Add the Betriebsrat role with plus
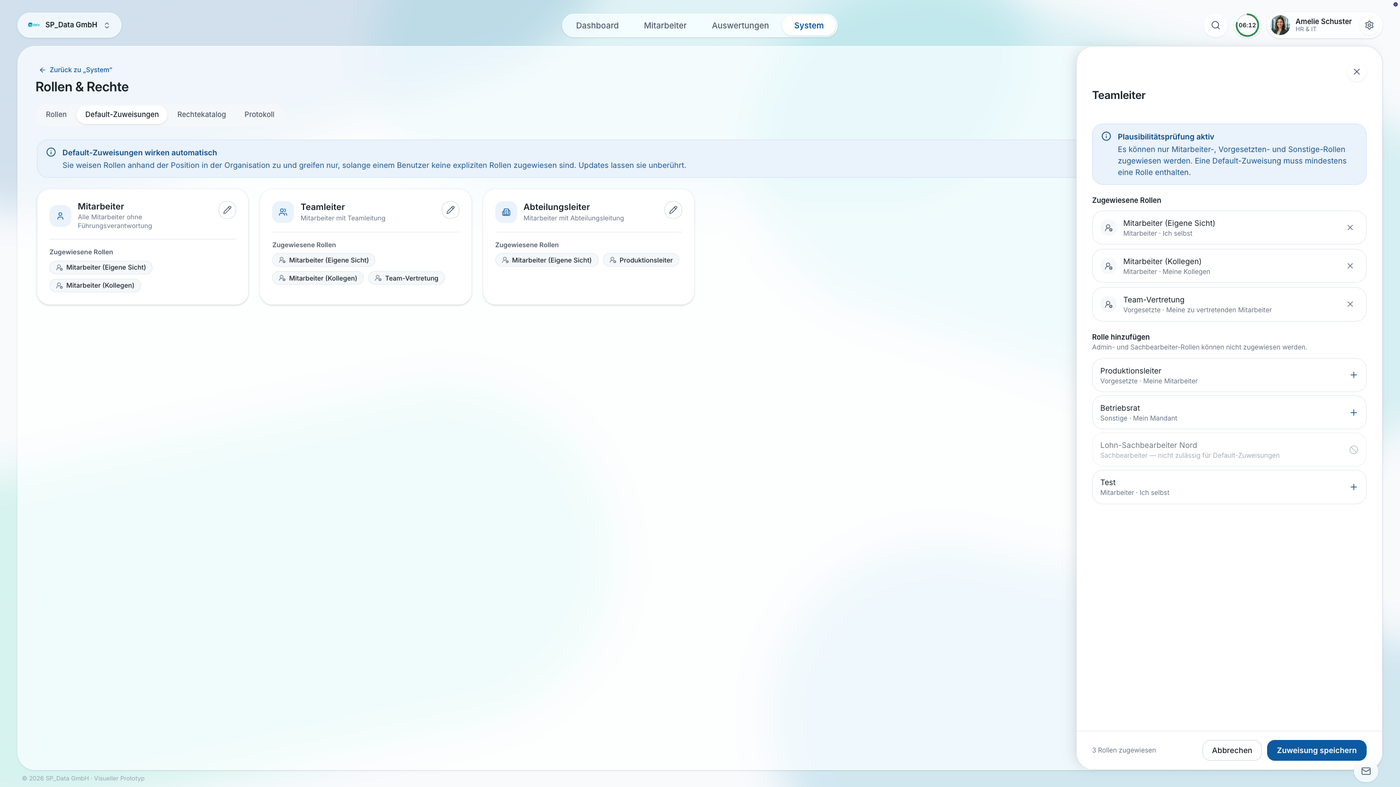The height and width of the screenshot is (787, 1400). pyautogui.click(x=1353, y=412)
